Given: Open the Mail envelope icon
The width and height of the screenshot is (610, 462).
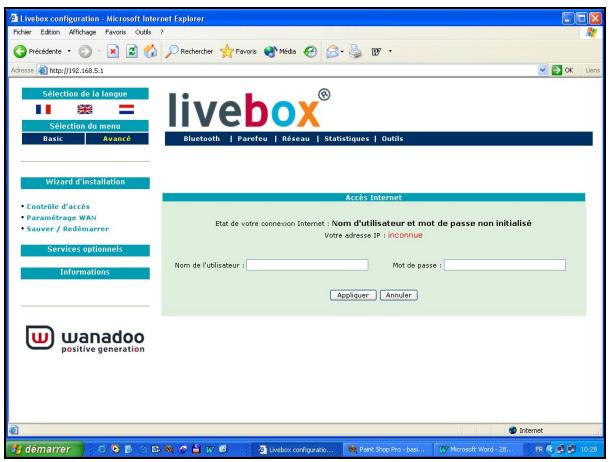Looking at the screenshot, I should [333, 51].
